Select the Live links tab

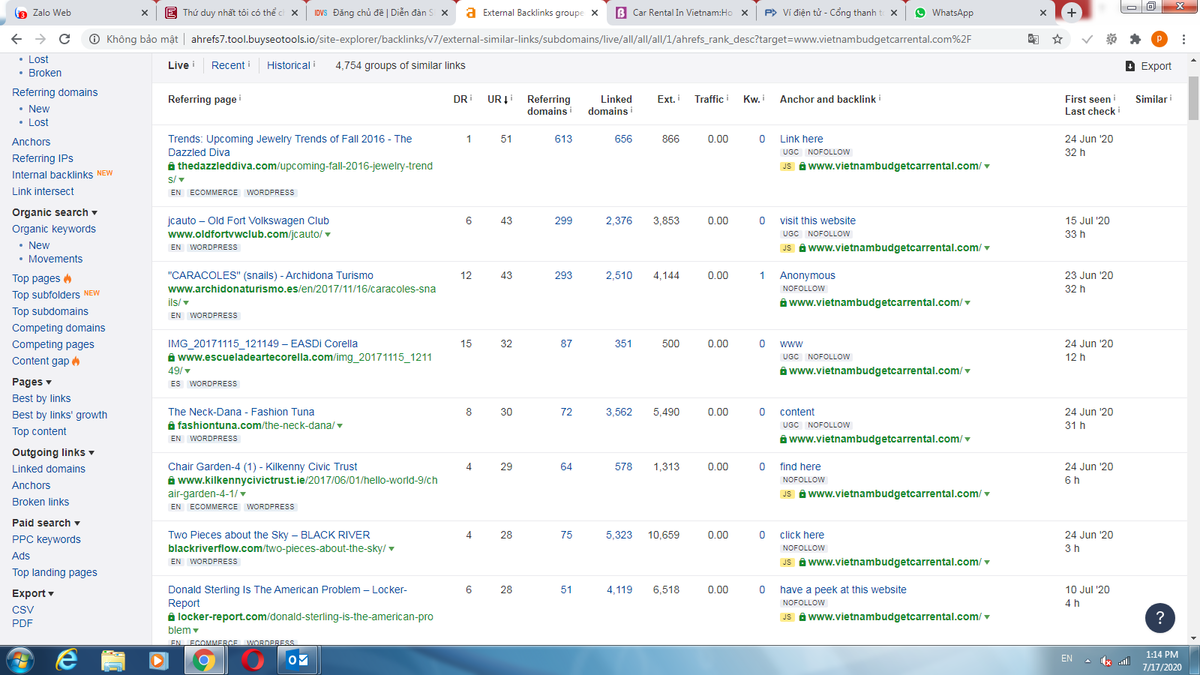tap(179, 65)
